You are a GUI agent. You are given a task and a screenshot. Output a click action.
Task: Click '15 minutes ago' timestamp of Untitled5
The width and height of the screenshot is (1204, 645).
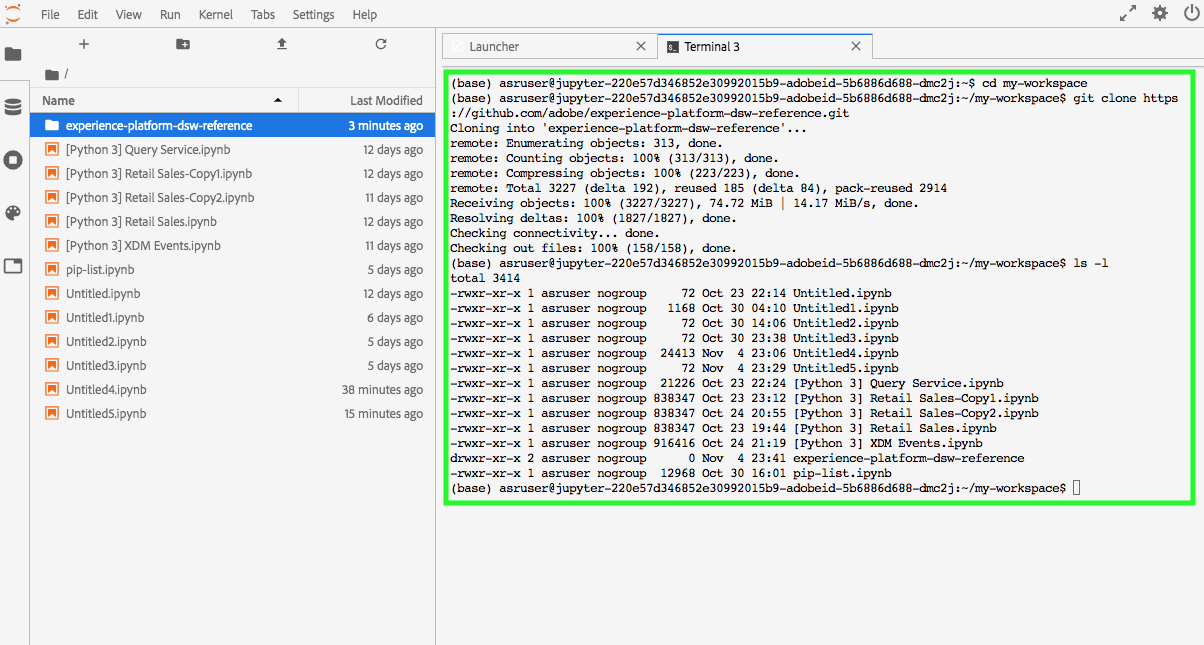pos(384,414)
